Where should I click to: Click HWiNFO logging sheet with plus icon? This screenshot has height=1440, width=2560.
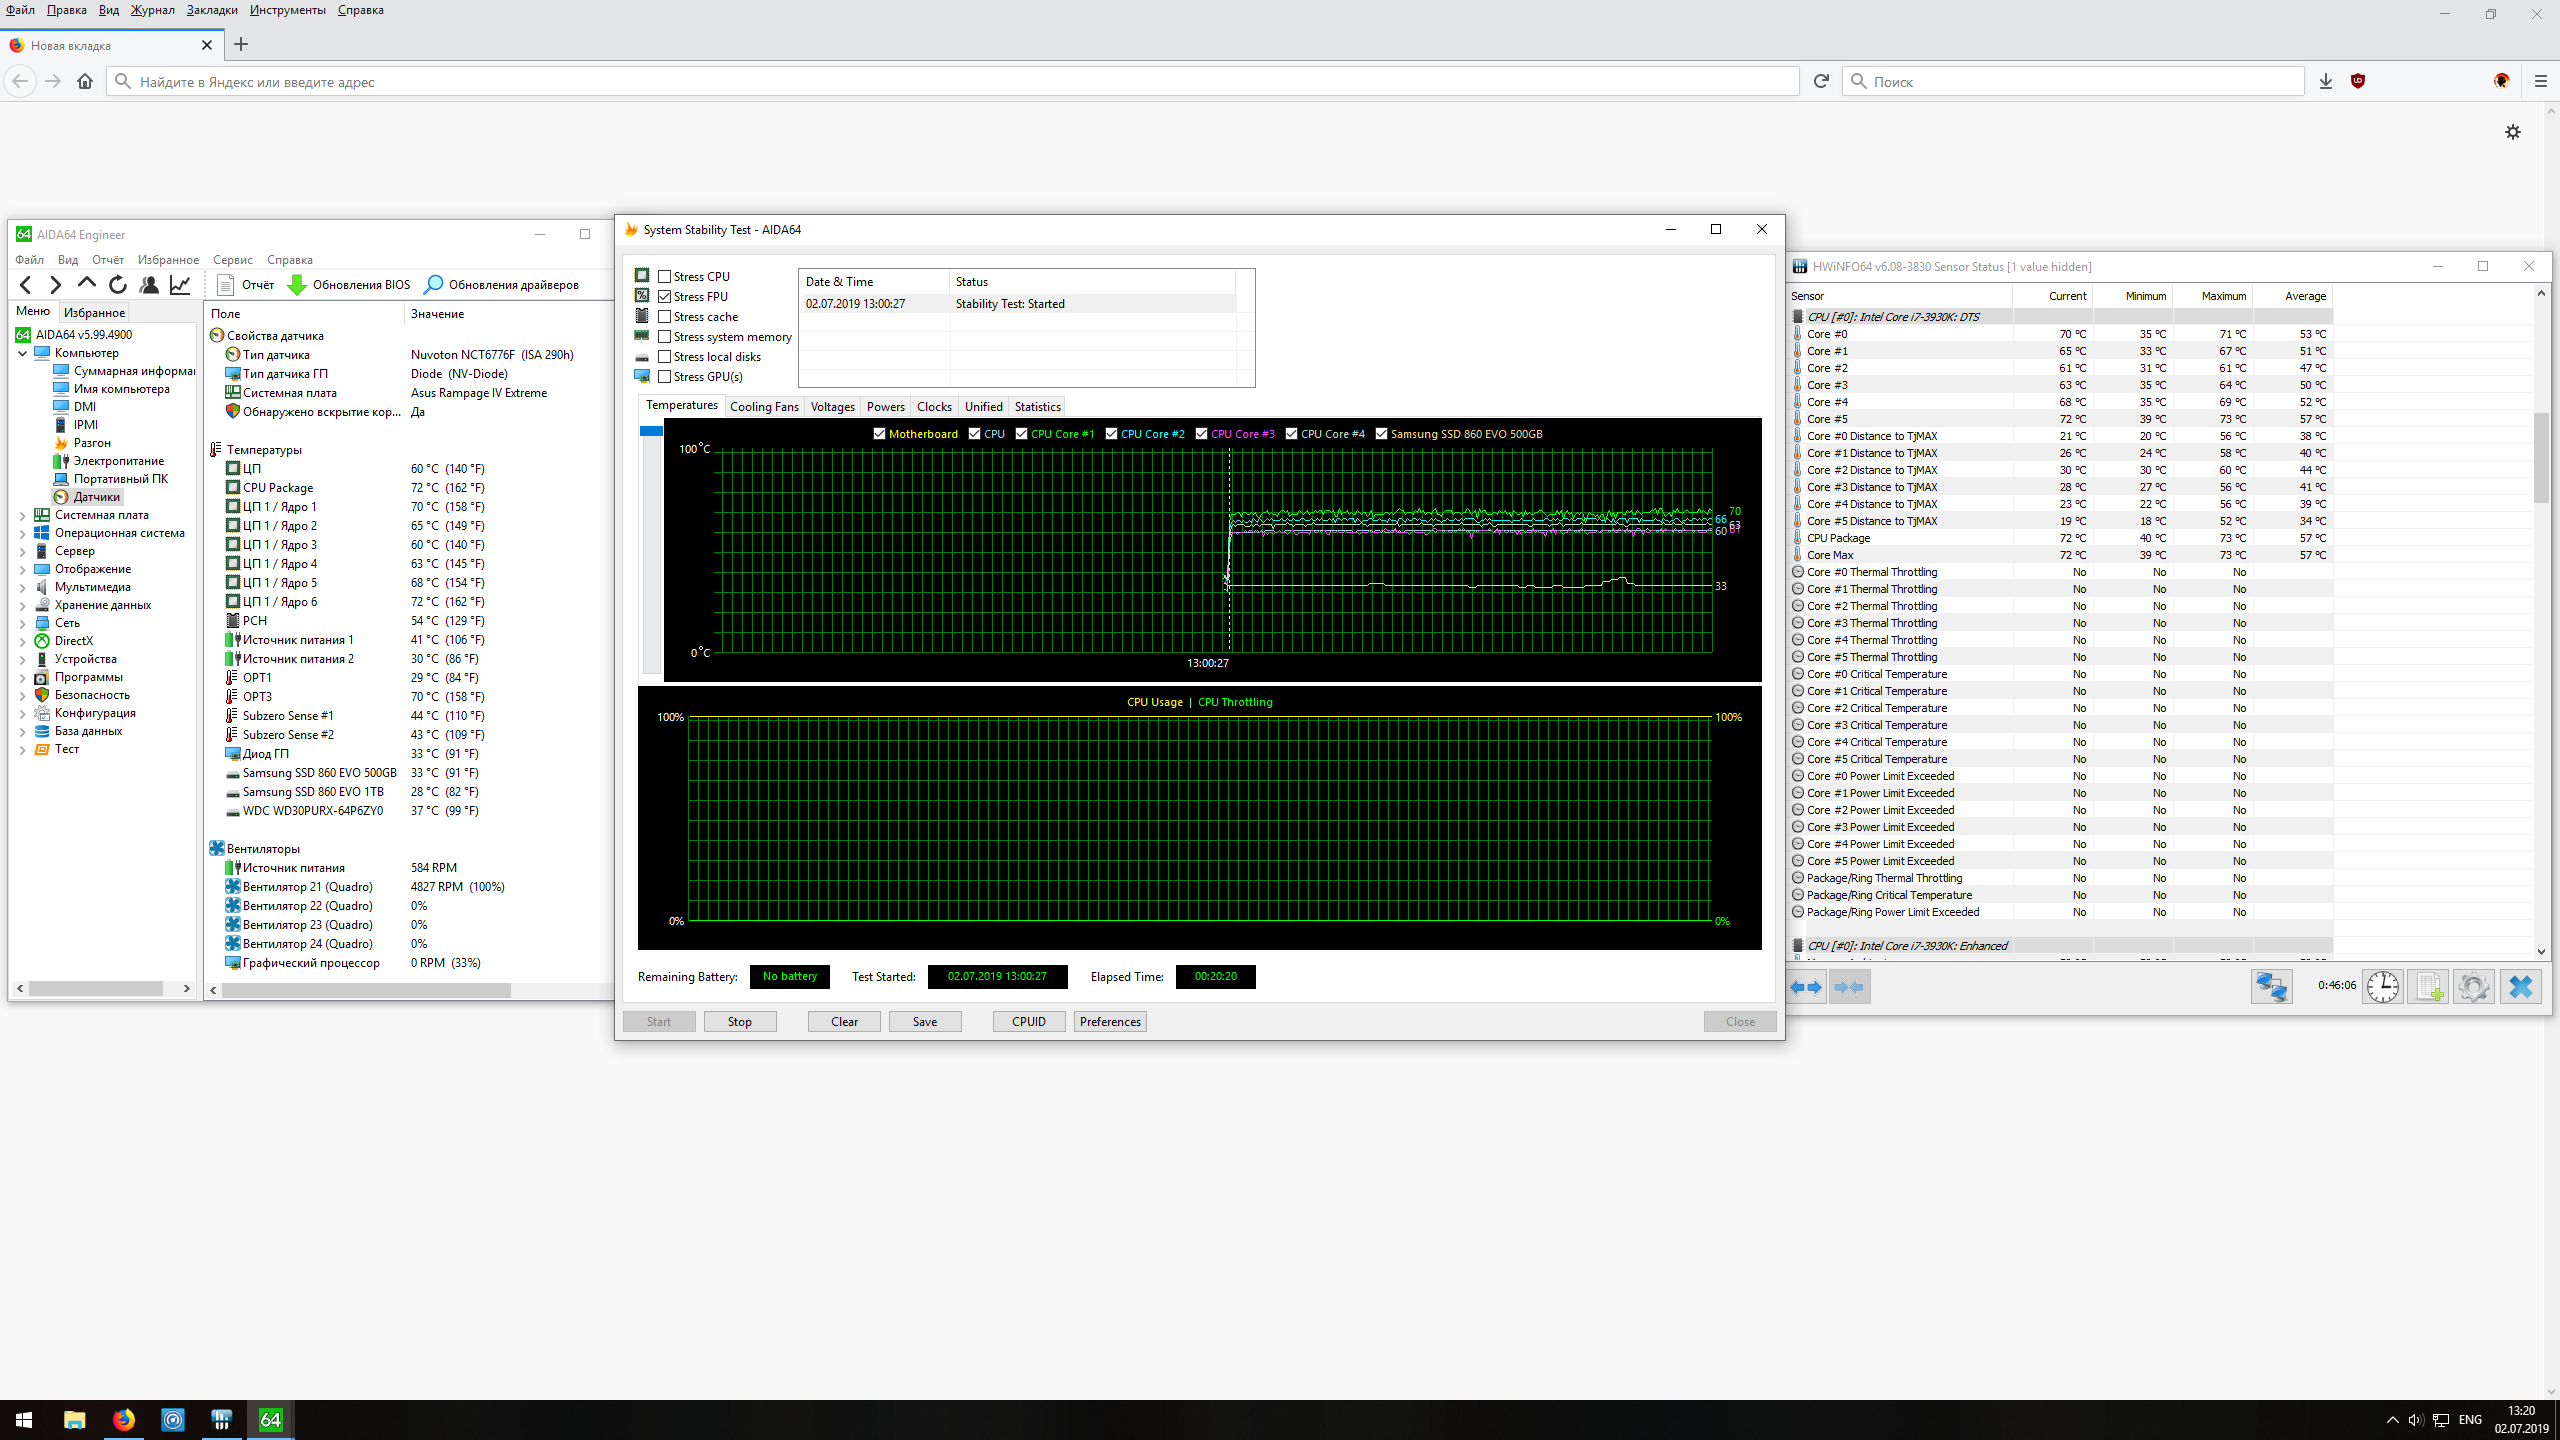[2429, 987]
